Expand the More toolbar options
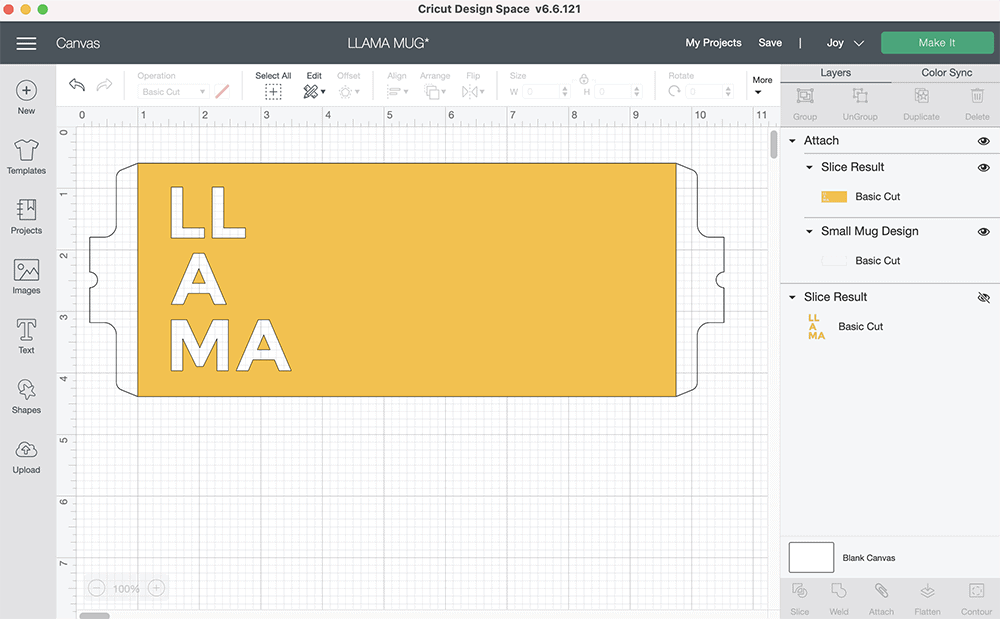The width and height of the screenshot is (1000, 619). click(x=761, y=85)
